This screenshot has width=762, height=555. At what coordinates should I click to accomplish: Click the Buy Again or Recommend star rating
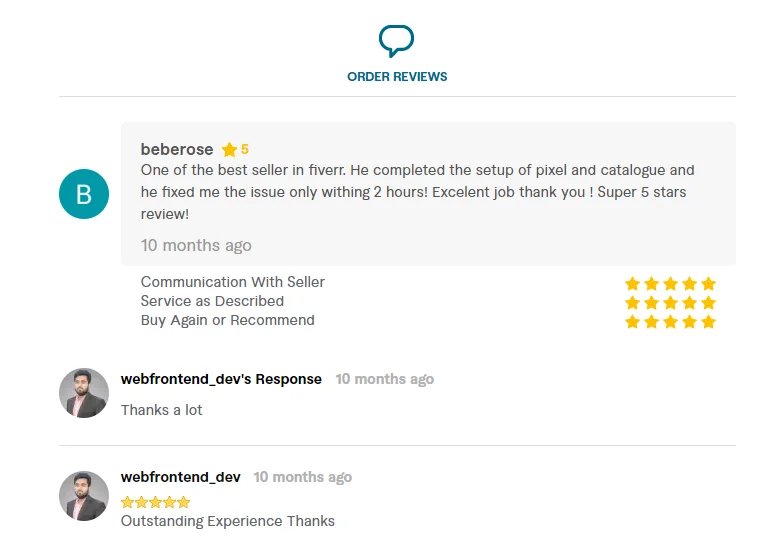670,322
